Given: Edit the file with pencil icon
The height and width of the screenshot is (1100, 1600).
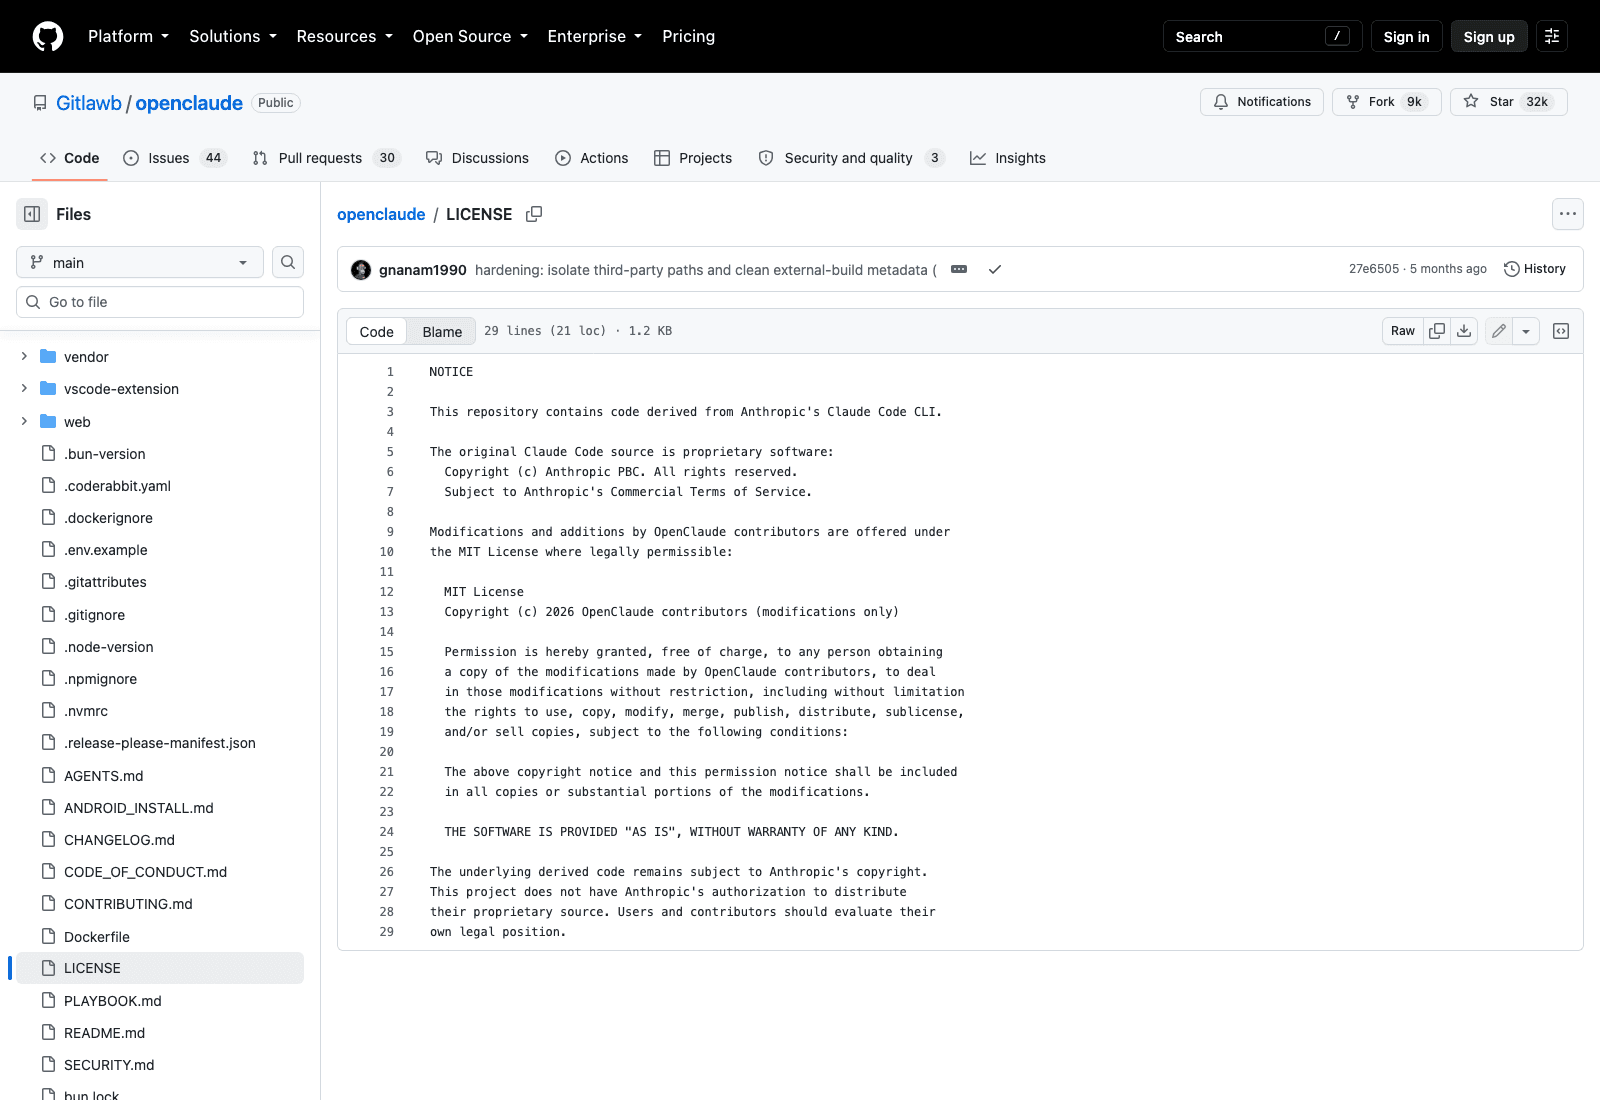Looking at the screenshot, I should (x=1499, y=331).
